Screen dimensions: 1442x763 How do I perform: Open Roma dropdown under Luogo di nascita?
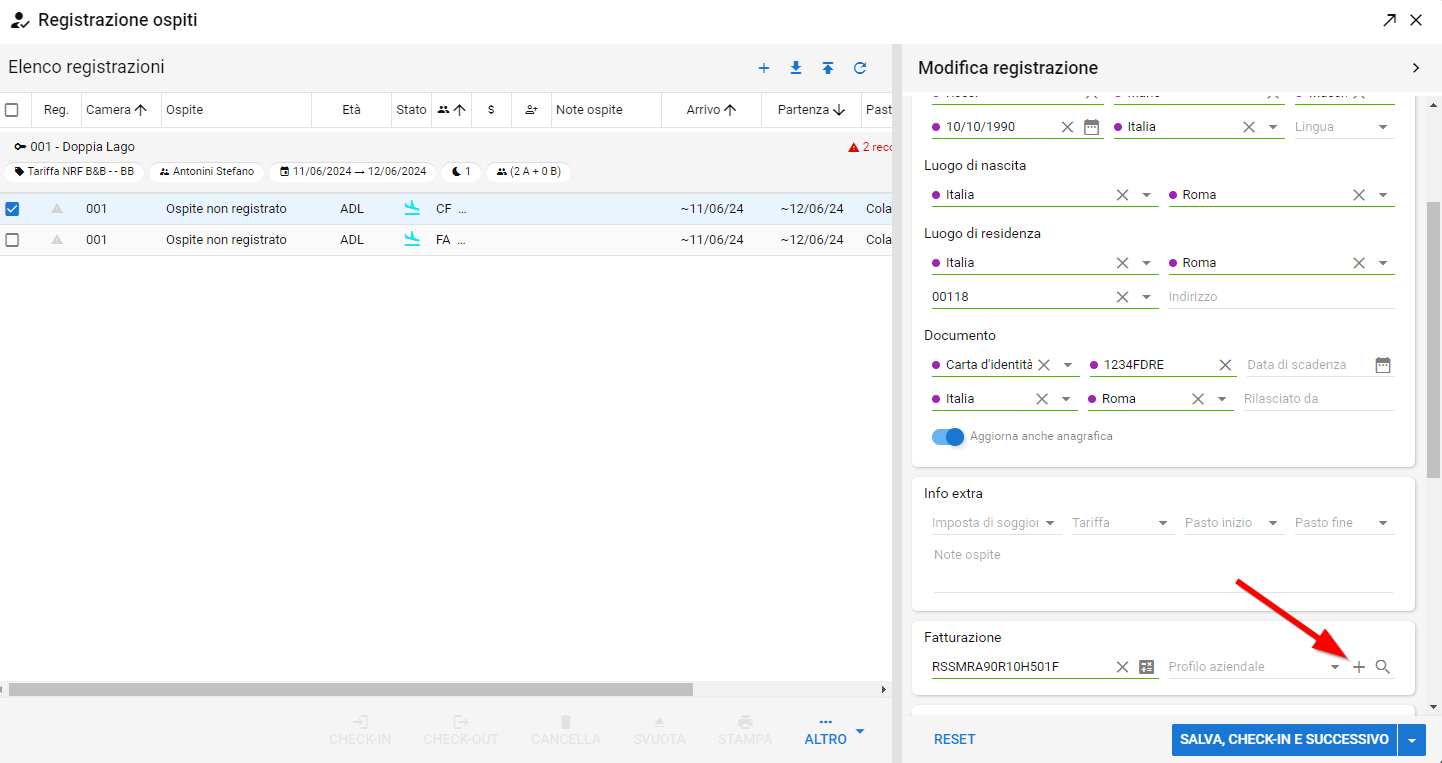[1383, 195]
